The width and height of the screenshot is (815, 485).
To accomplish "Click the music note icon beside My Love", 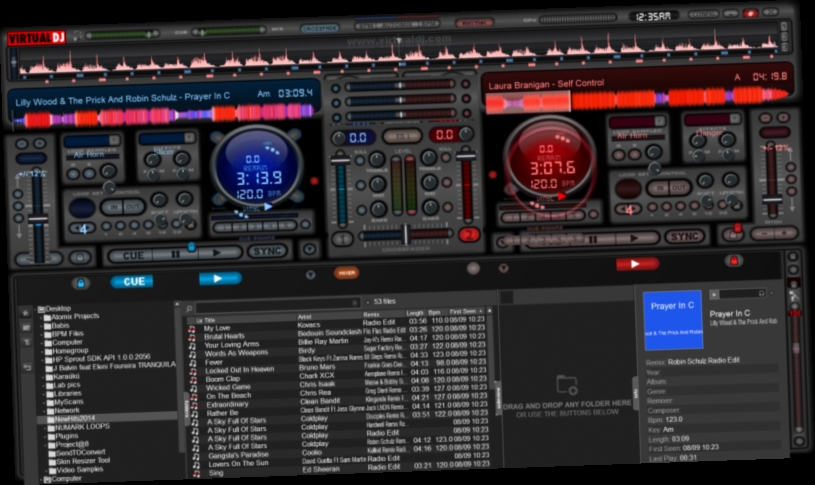I will [192, 329].
